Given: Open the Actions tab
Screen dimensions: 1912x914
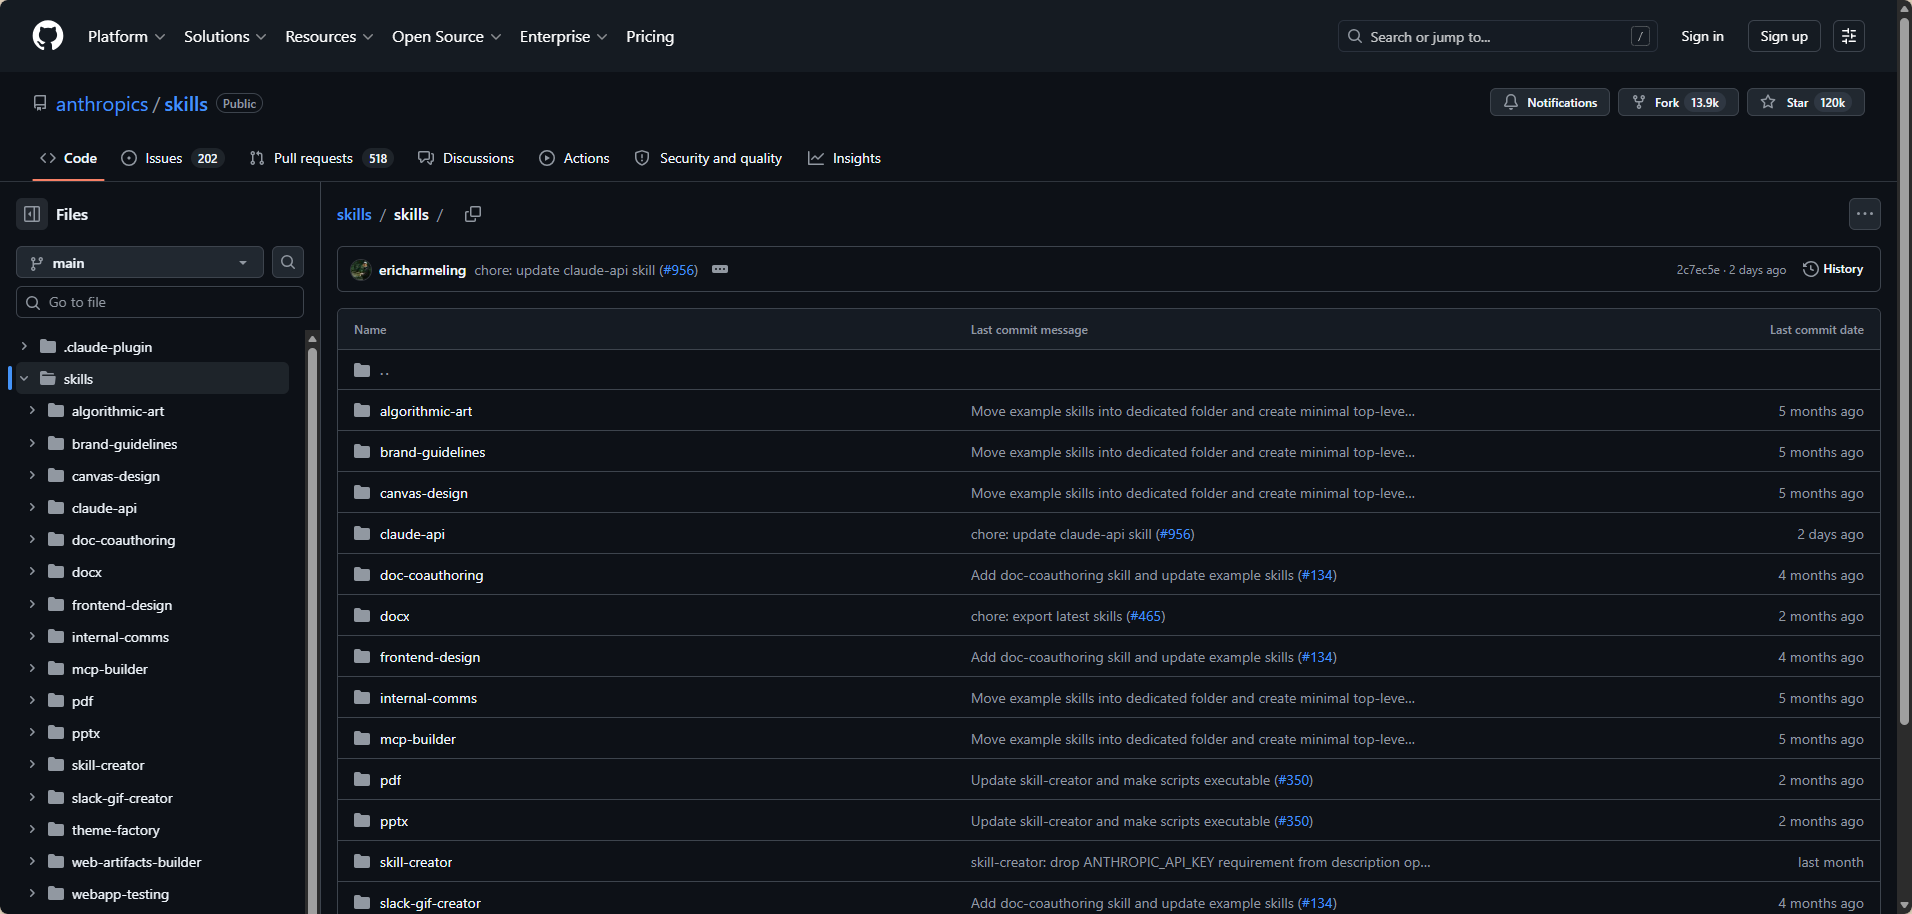Looking at the screenshot, I should click(574, 158).
